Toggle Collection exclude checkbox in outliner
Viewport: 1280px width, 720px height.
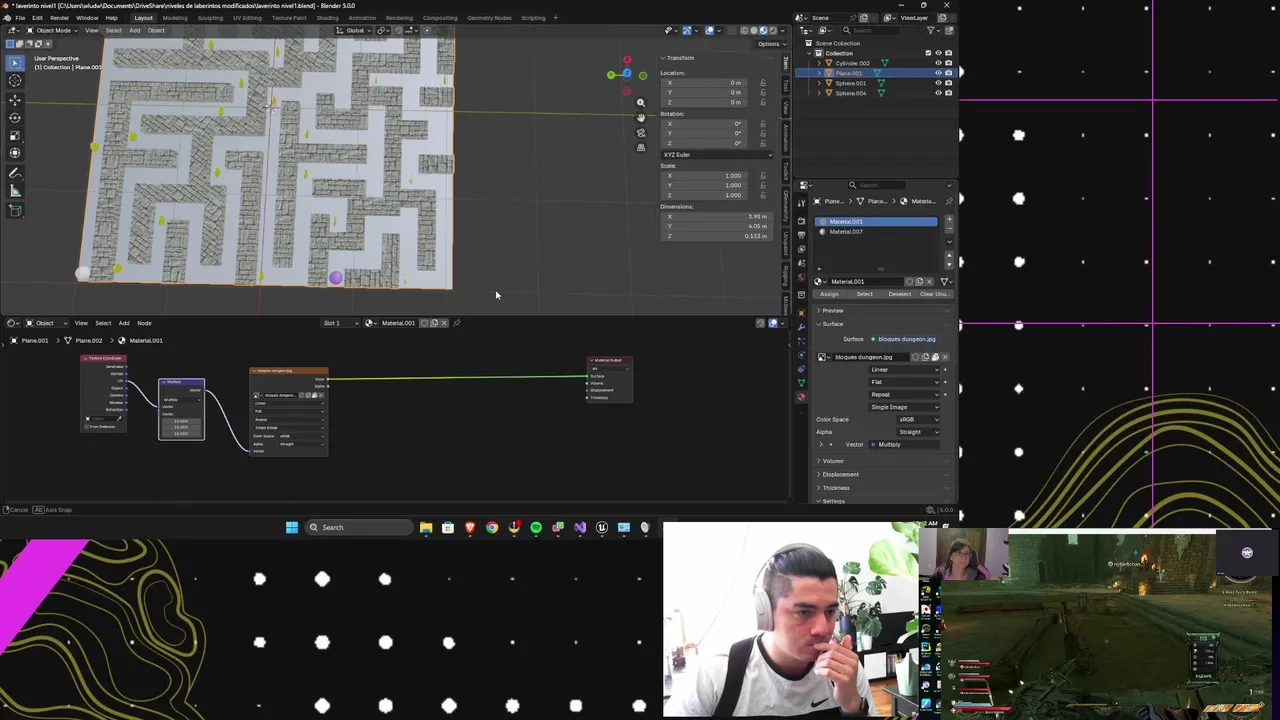click(x=928, y=53)
